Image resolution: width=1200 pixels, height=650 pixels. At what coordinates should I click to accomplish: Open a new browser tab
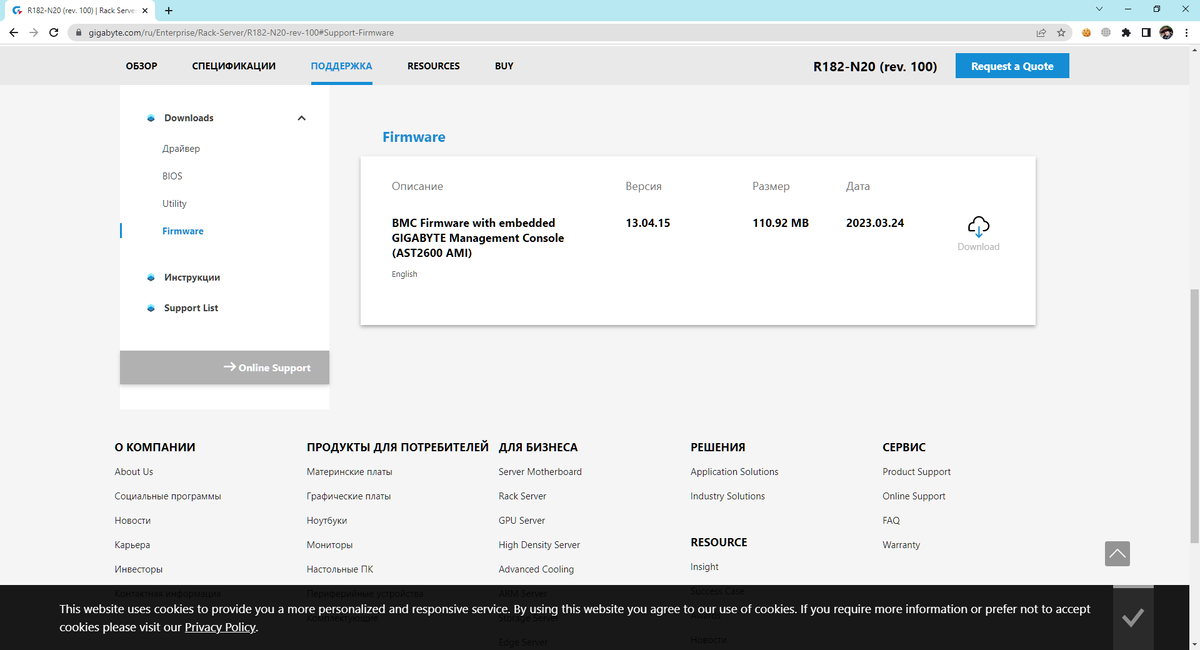pyautogui.click(x=168, y=10)
